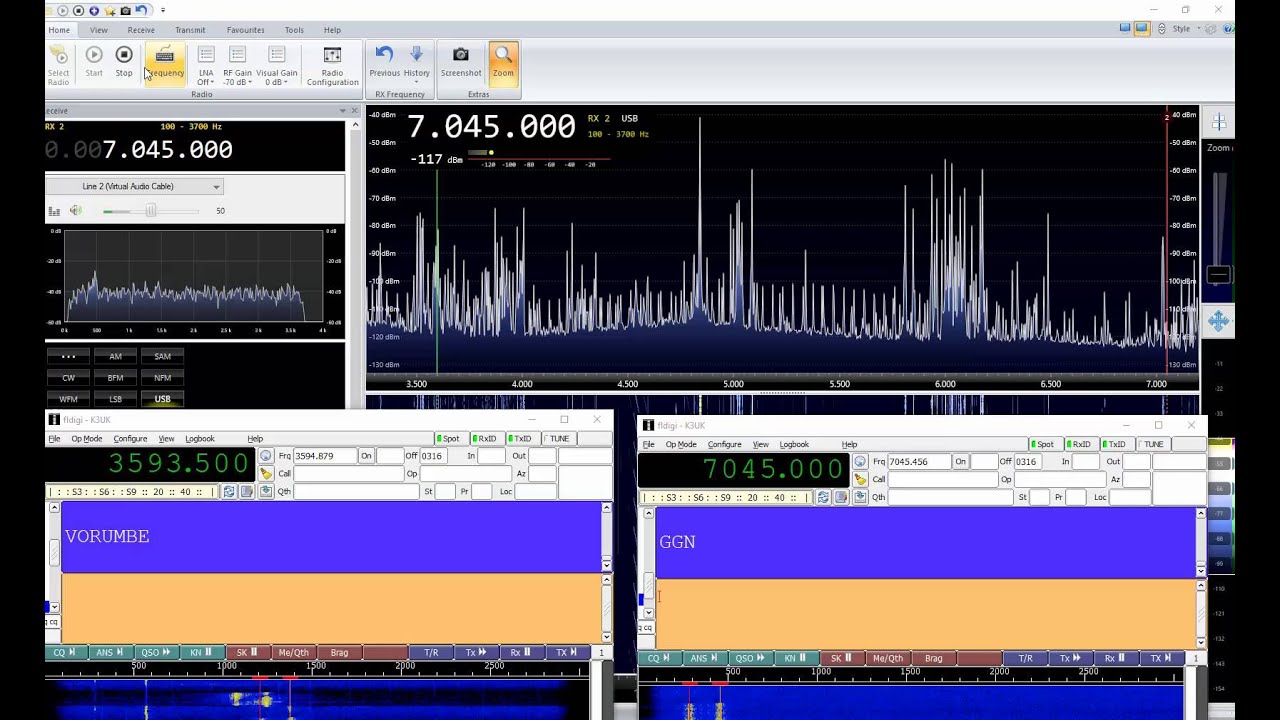Open the Receive panel menu arrow
The image size is (1280, 720).
tap(342, 111)
